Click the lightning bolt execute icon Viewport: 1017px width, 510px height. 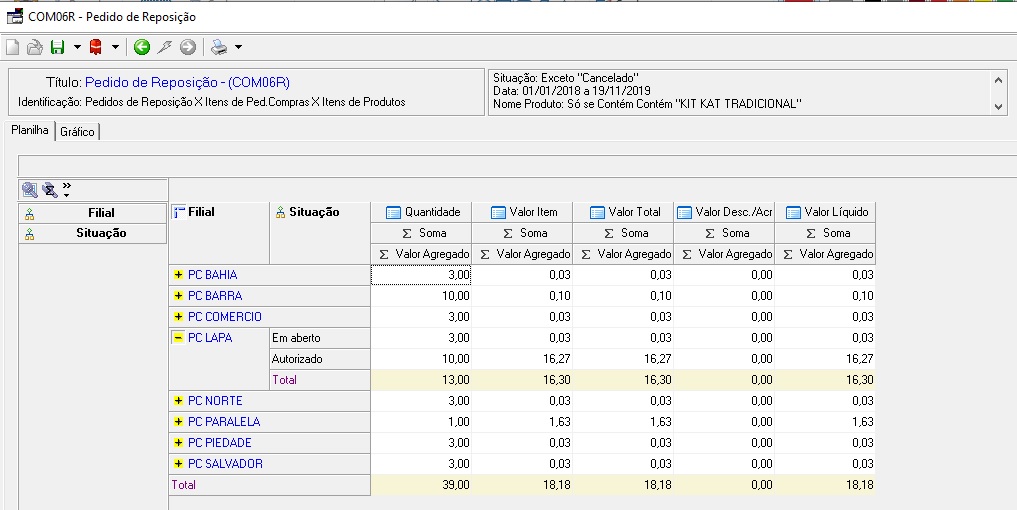[165, 47]
